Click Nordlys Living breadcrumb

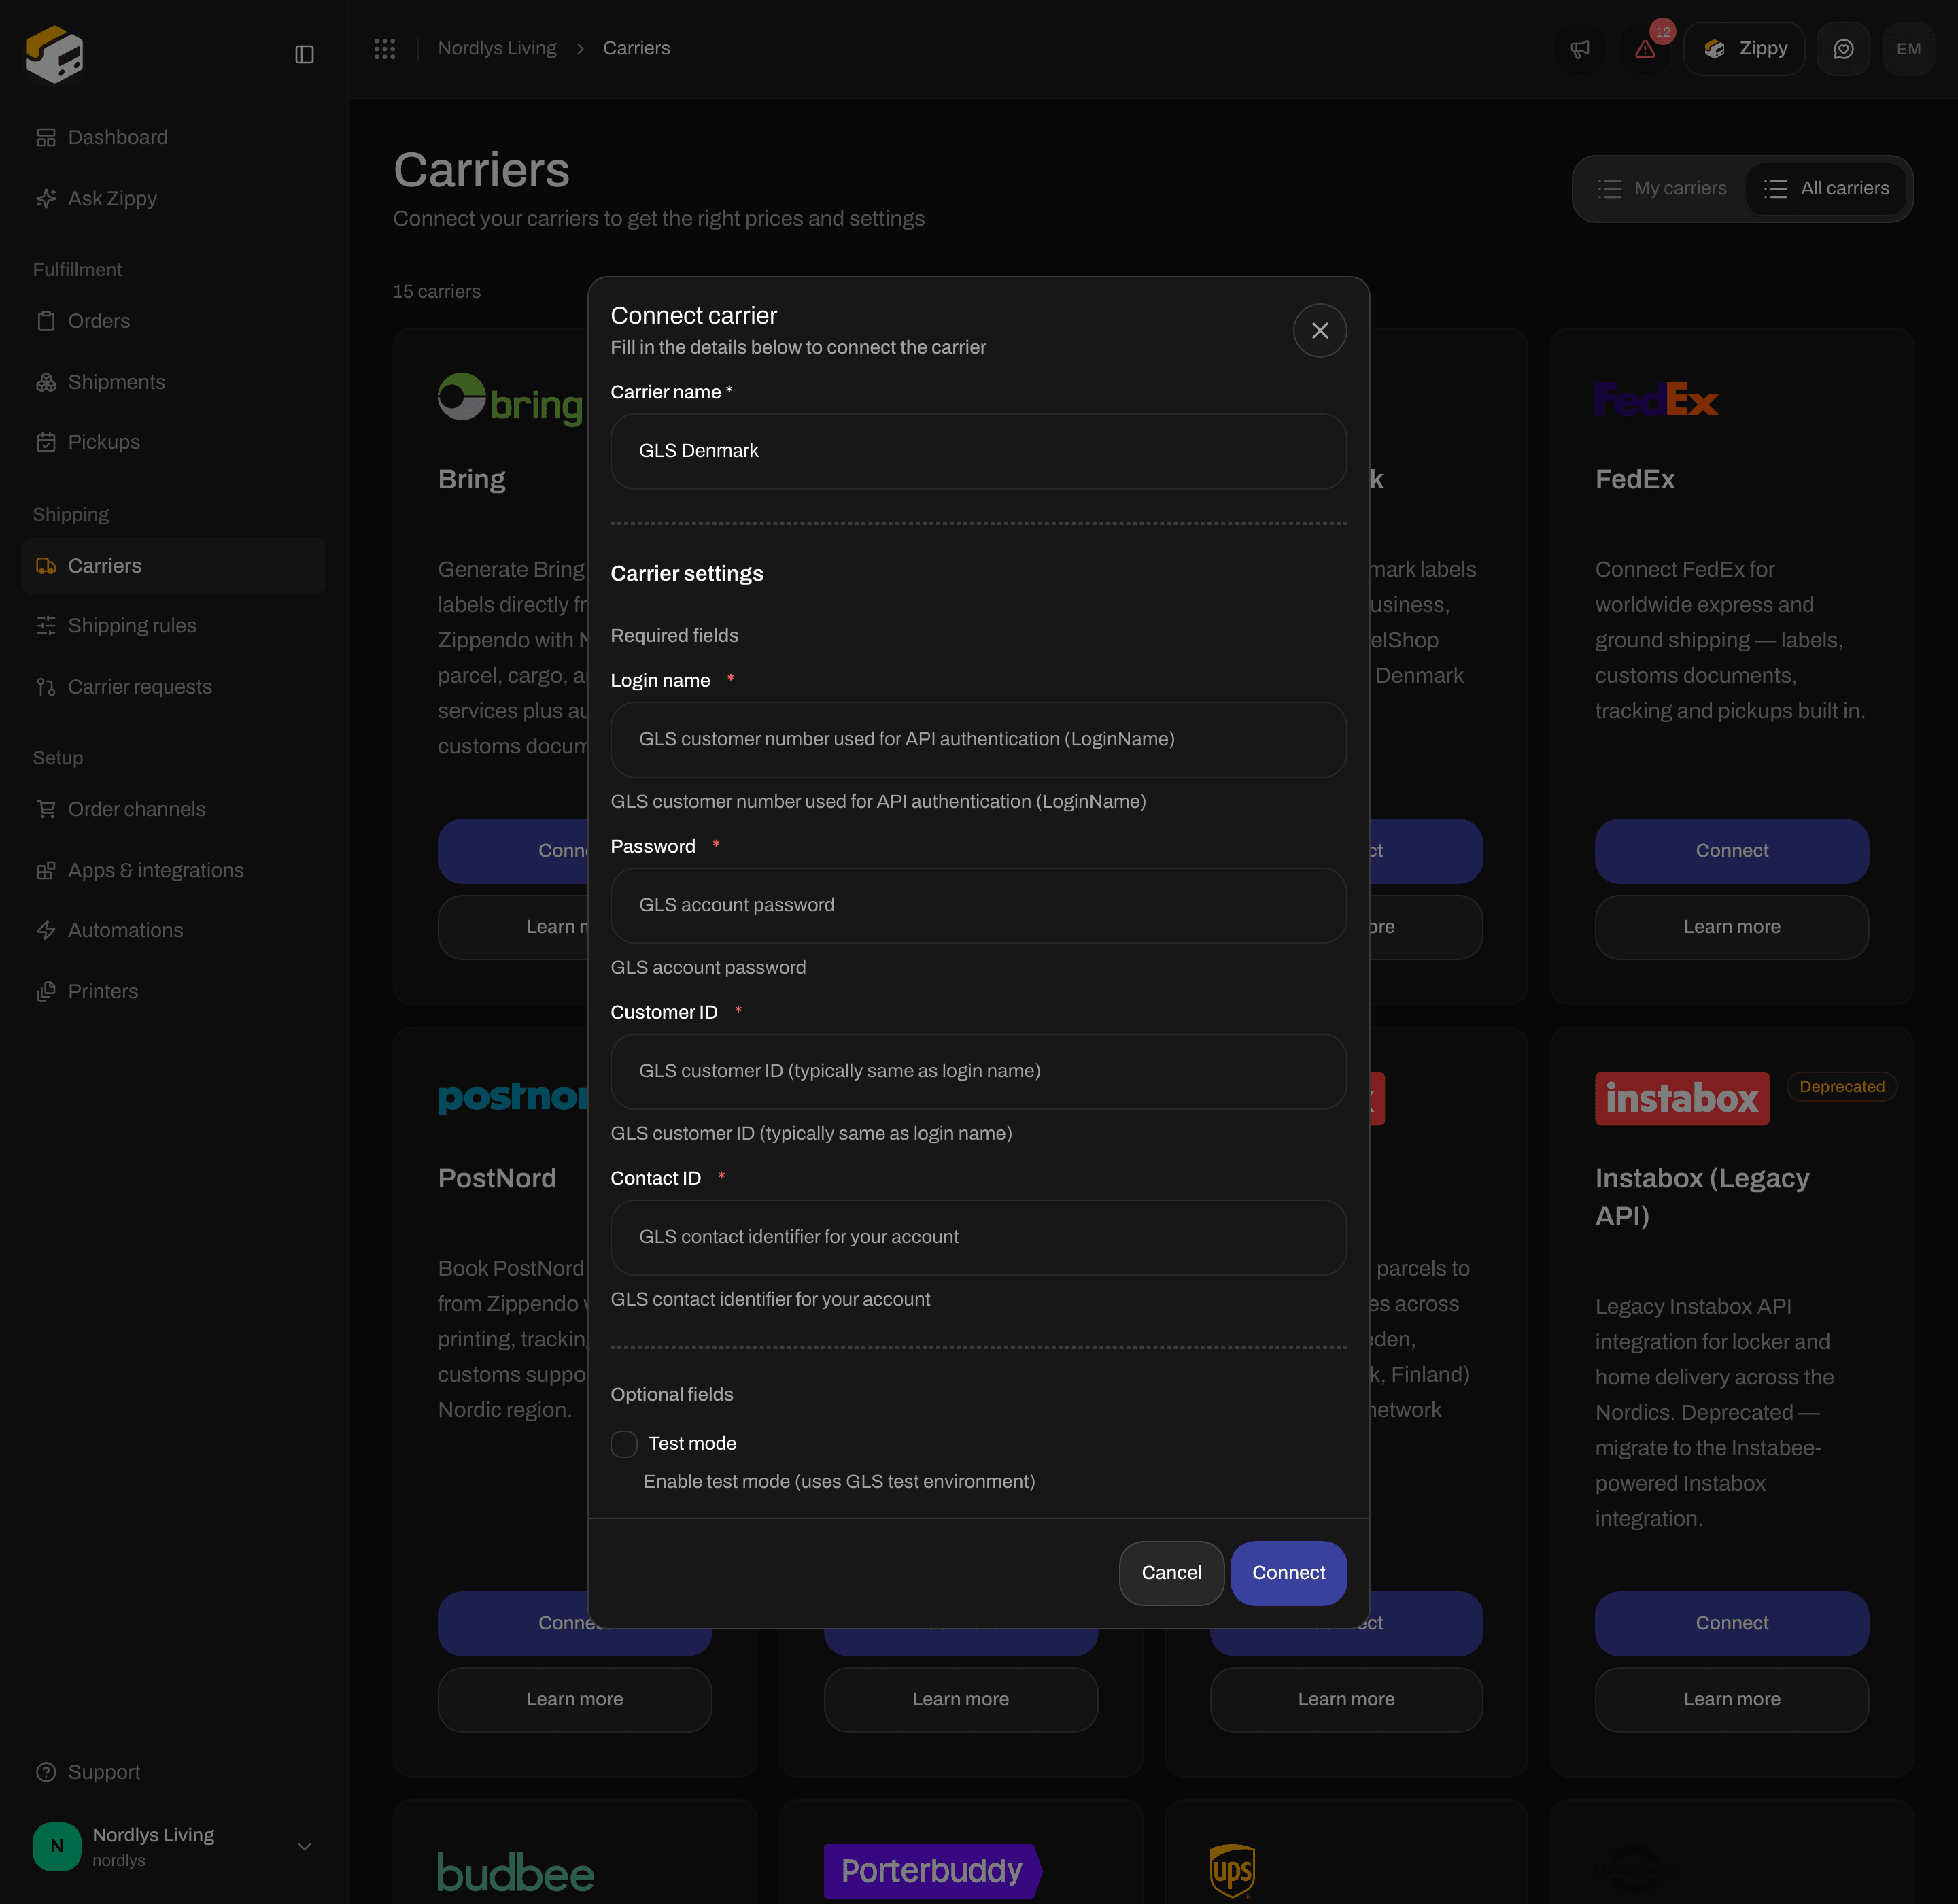click(x=497, y=48)
